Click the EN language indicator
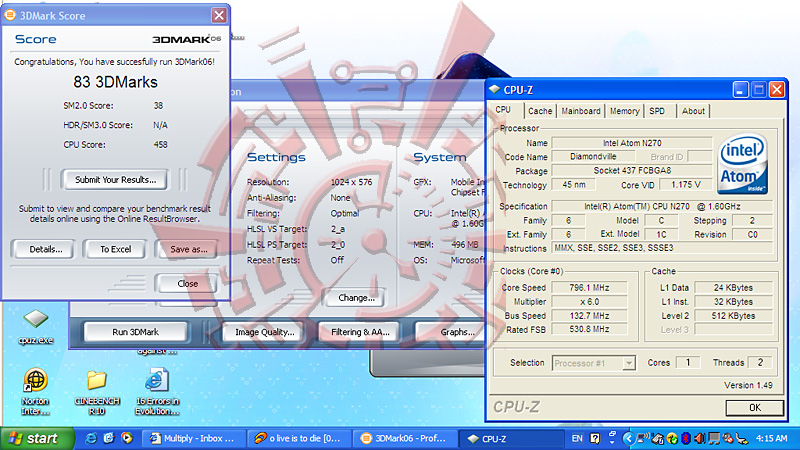 click(577, 438)
